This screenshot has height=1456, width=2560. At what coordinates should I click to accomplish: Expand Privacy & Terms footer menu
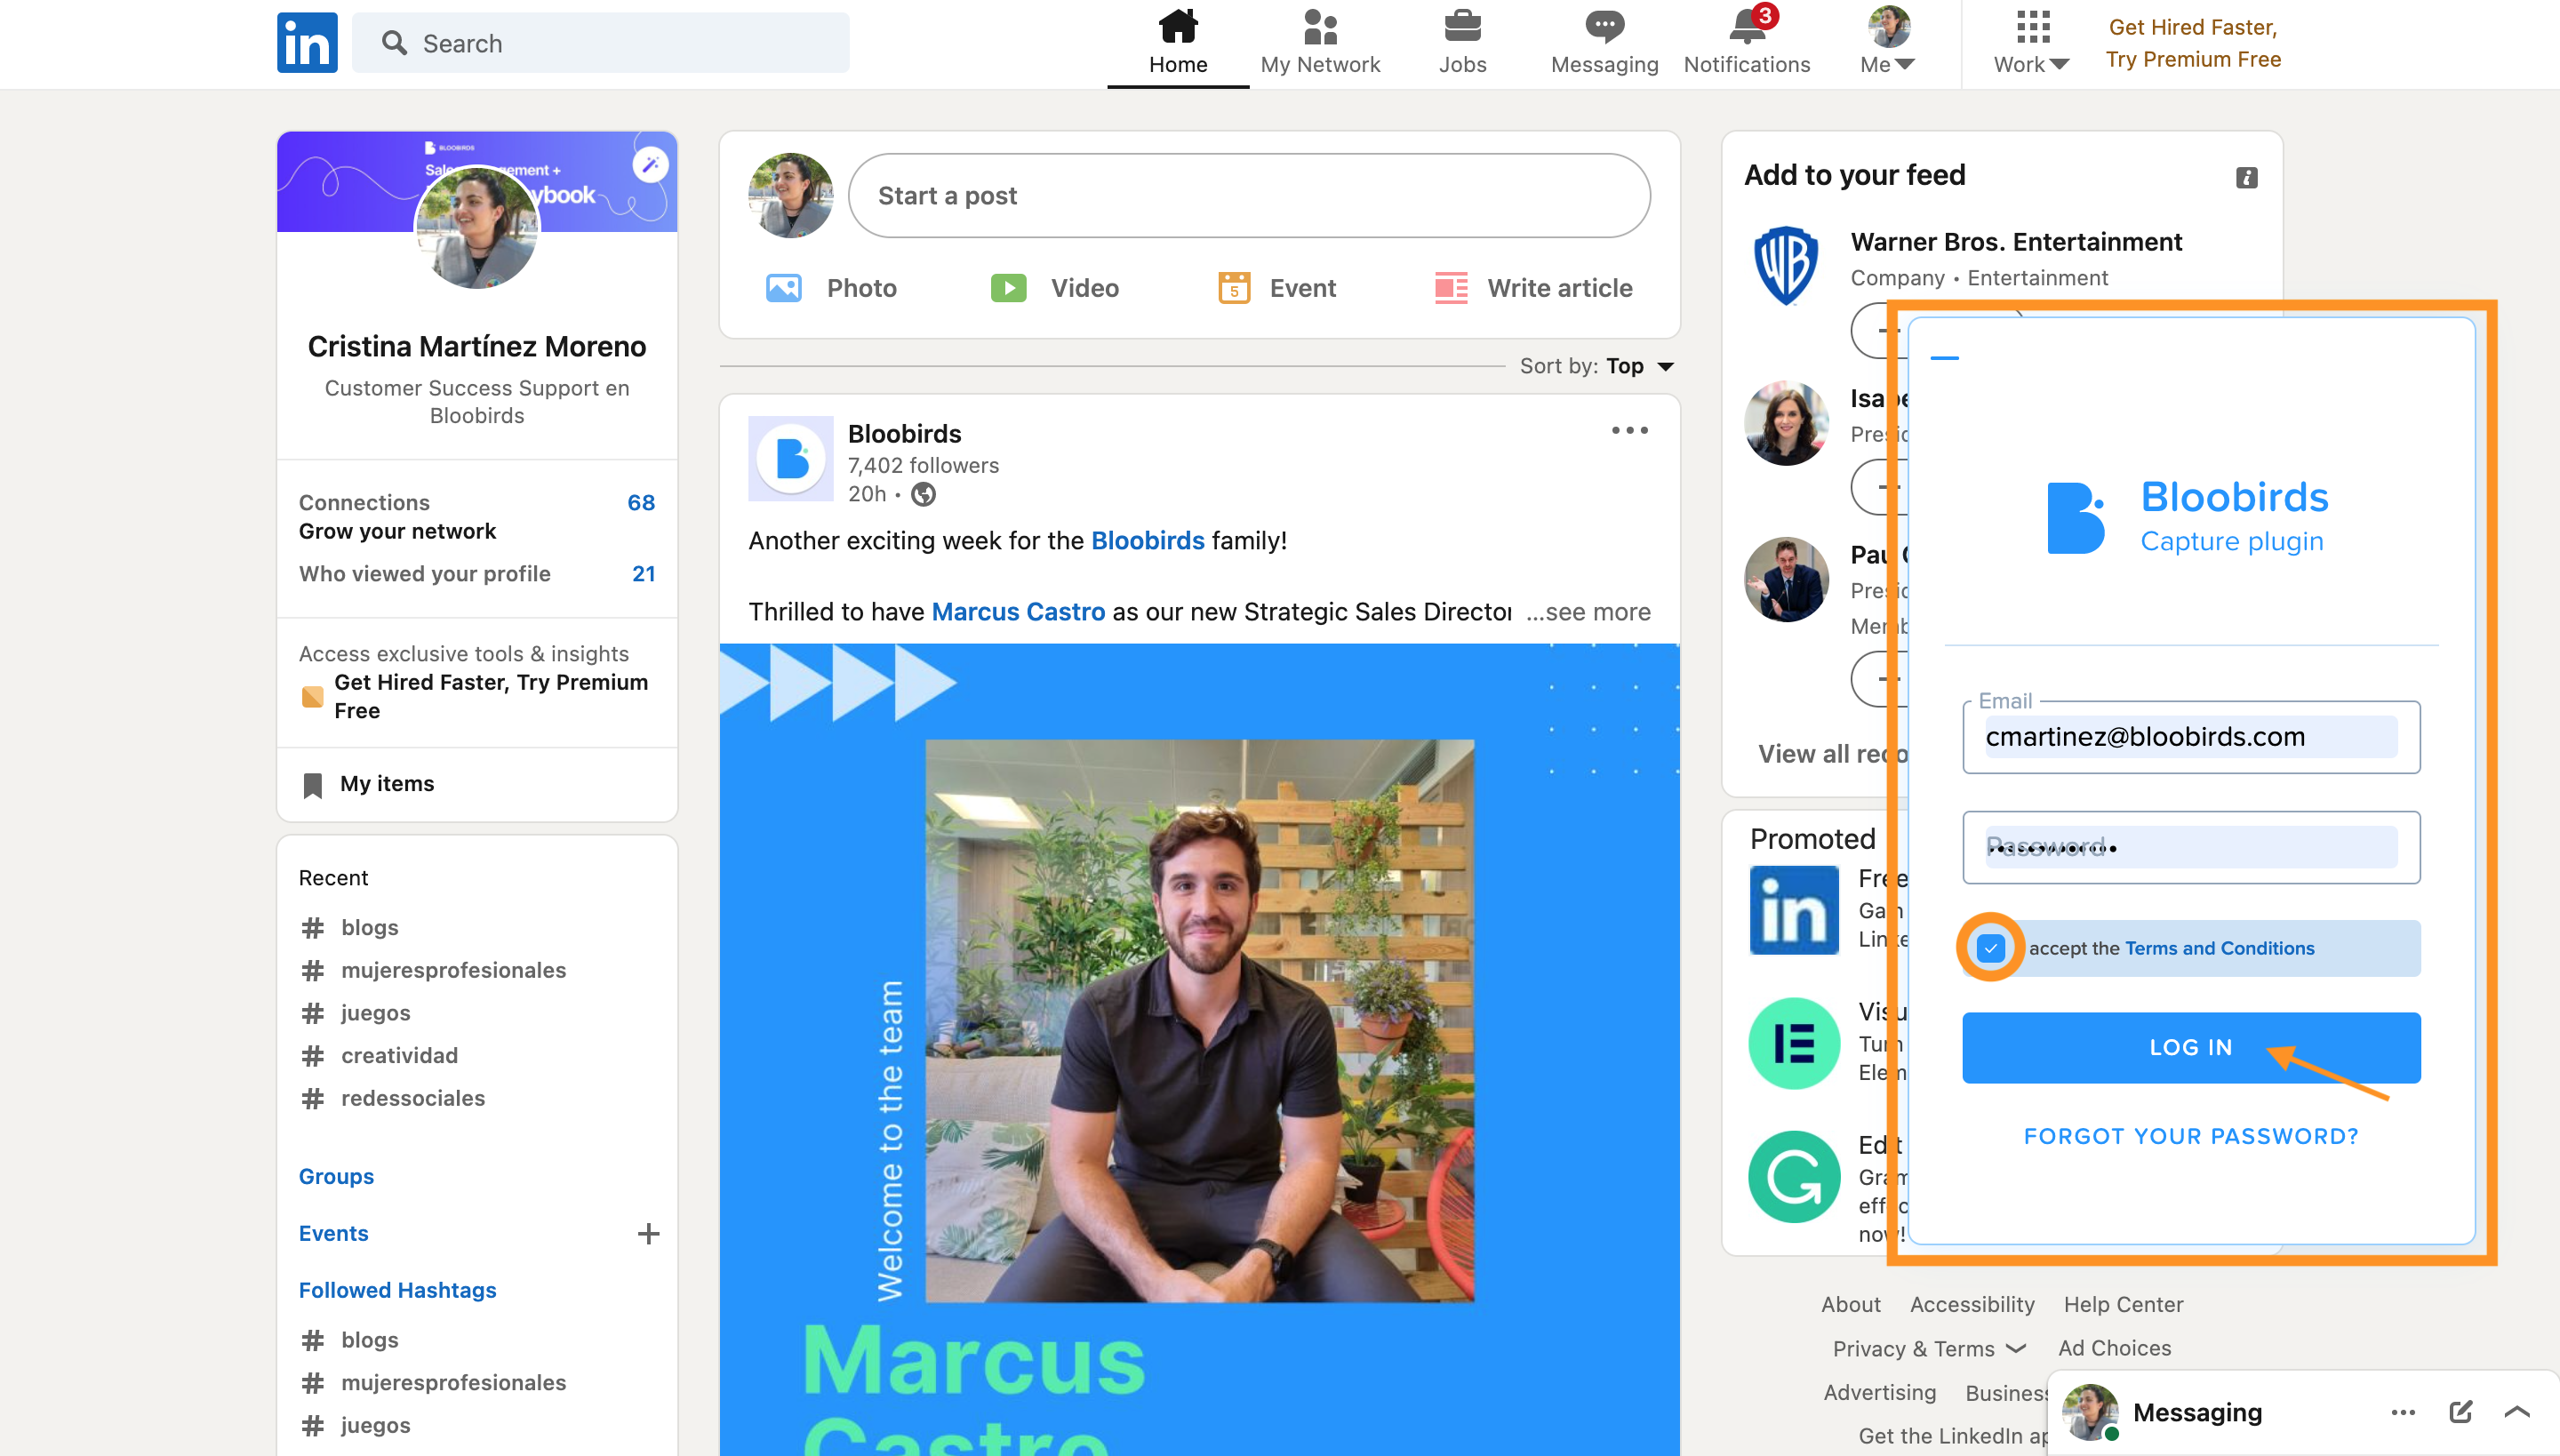[x=1929, y=1349]
